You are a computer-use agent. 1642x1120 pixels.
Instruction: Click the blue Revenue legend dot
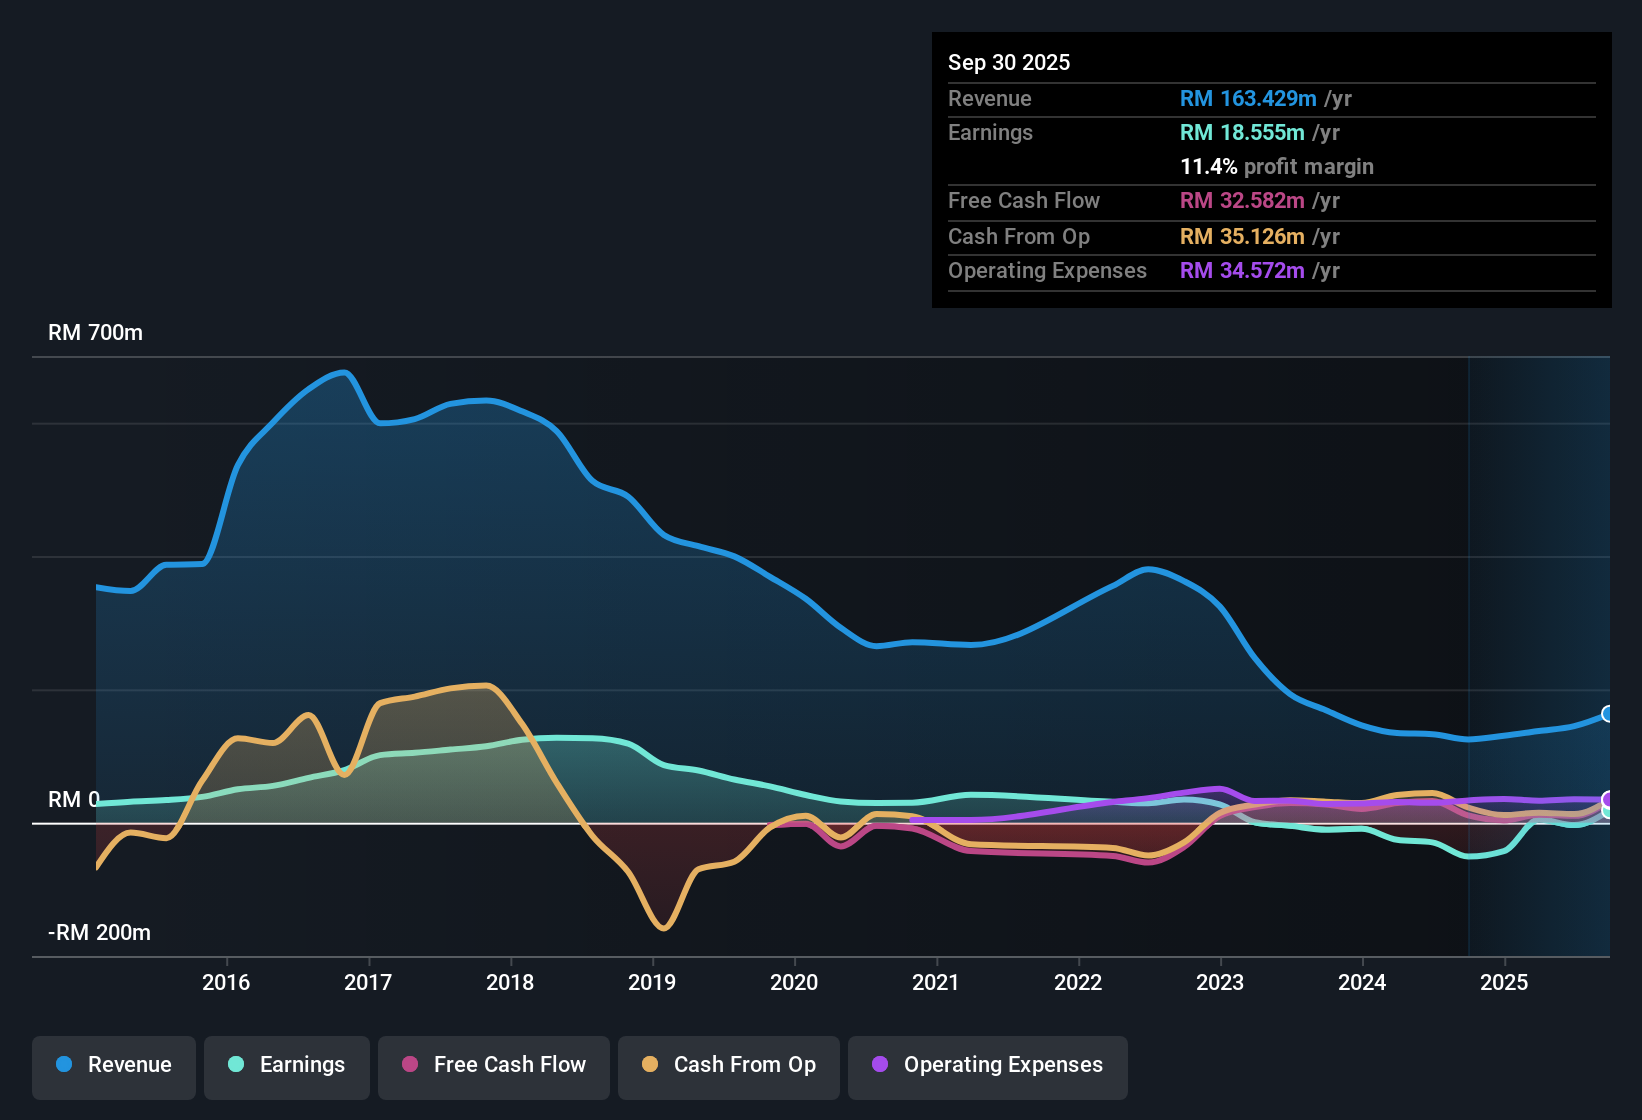pyautogui.click(x=62, y=1065)
